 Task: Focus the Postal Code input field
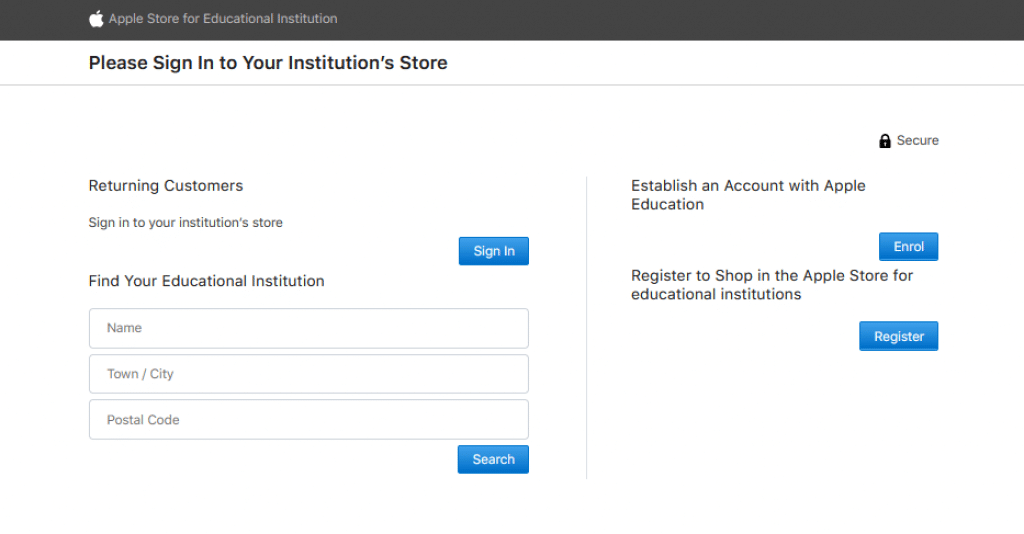pyautogui.click(x=309, y=420)
